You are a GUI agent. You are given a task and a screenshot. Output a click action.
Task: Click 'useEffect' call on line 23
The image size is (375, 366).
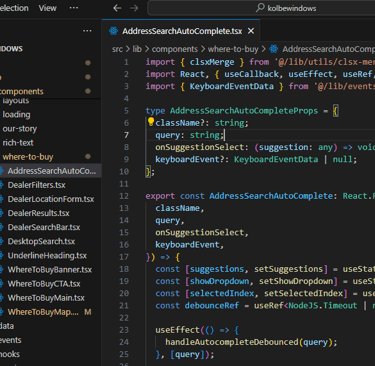click(177, 330)
